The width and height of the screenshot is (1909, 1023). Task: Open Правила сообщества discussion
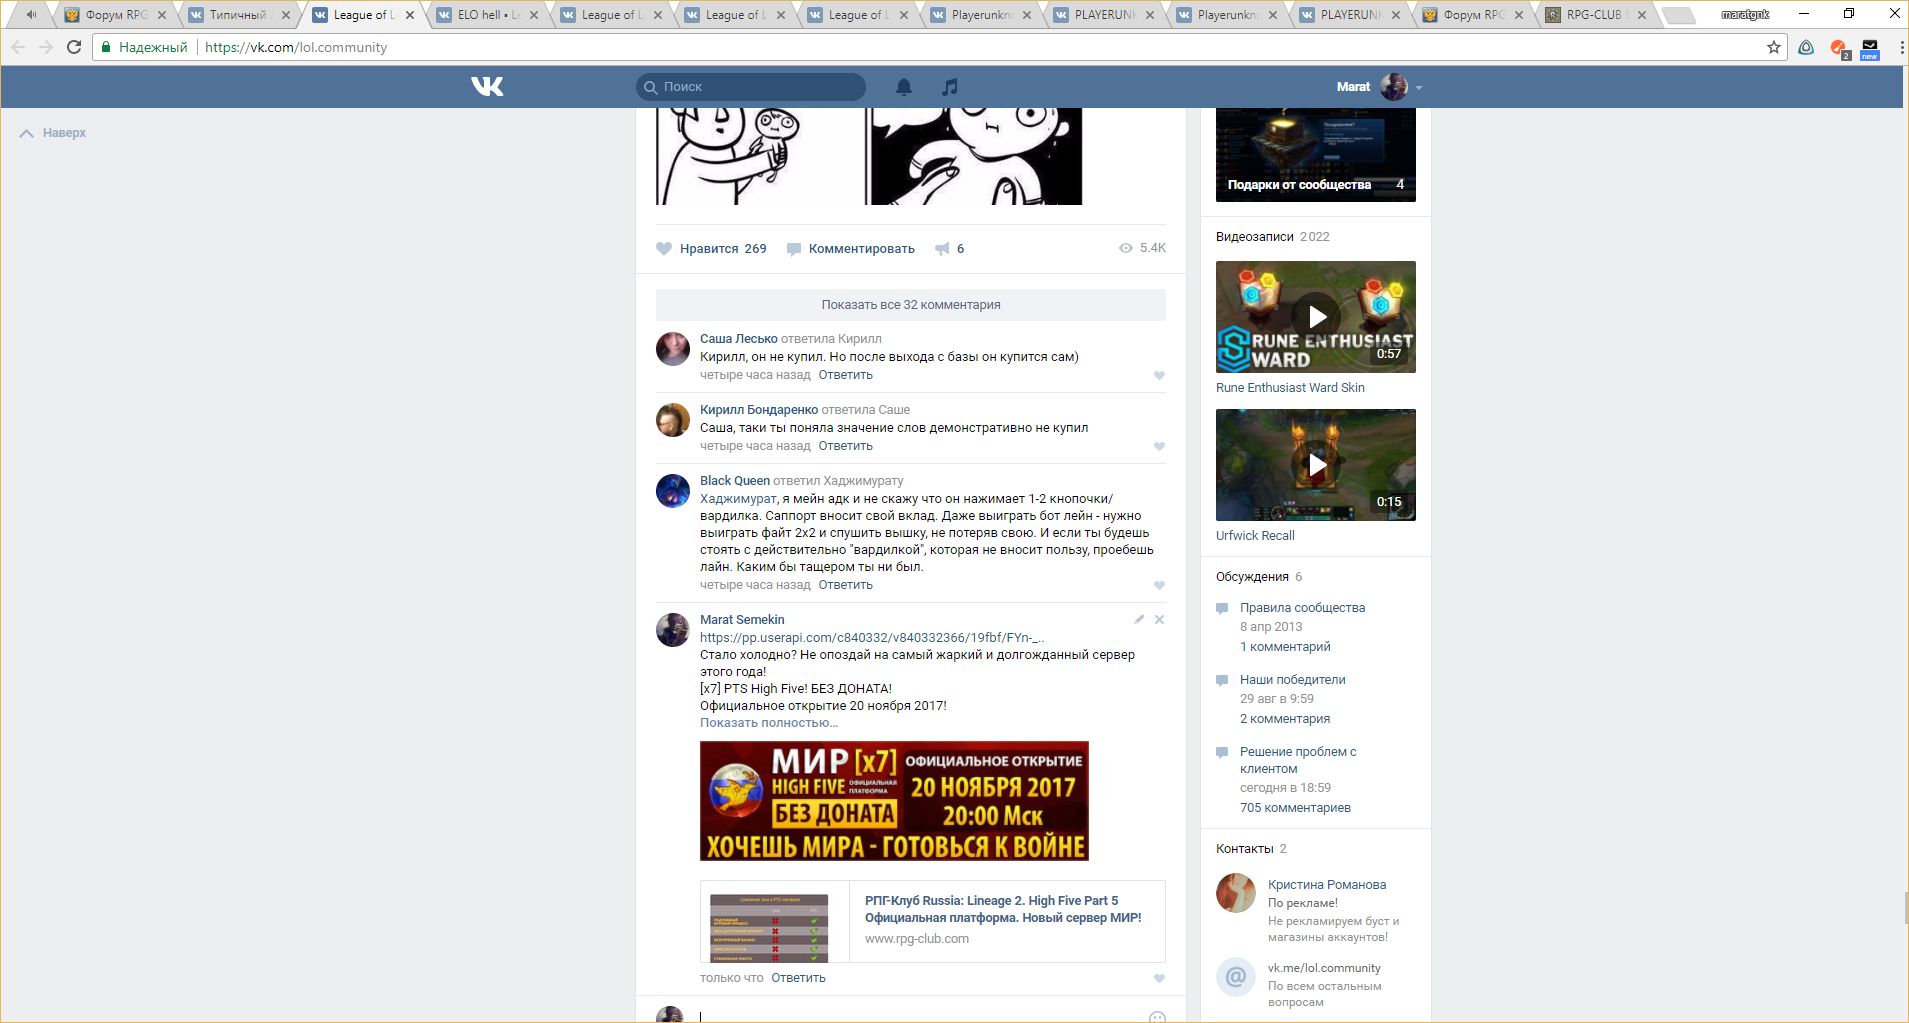pyautogui.click(x=1302, y=608)
